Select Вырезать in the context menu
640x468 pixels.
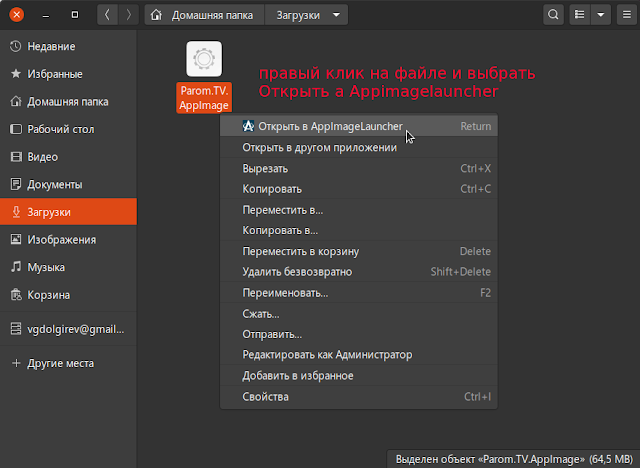pos(359,169)
